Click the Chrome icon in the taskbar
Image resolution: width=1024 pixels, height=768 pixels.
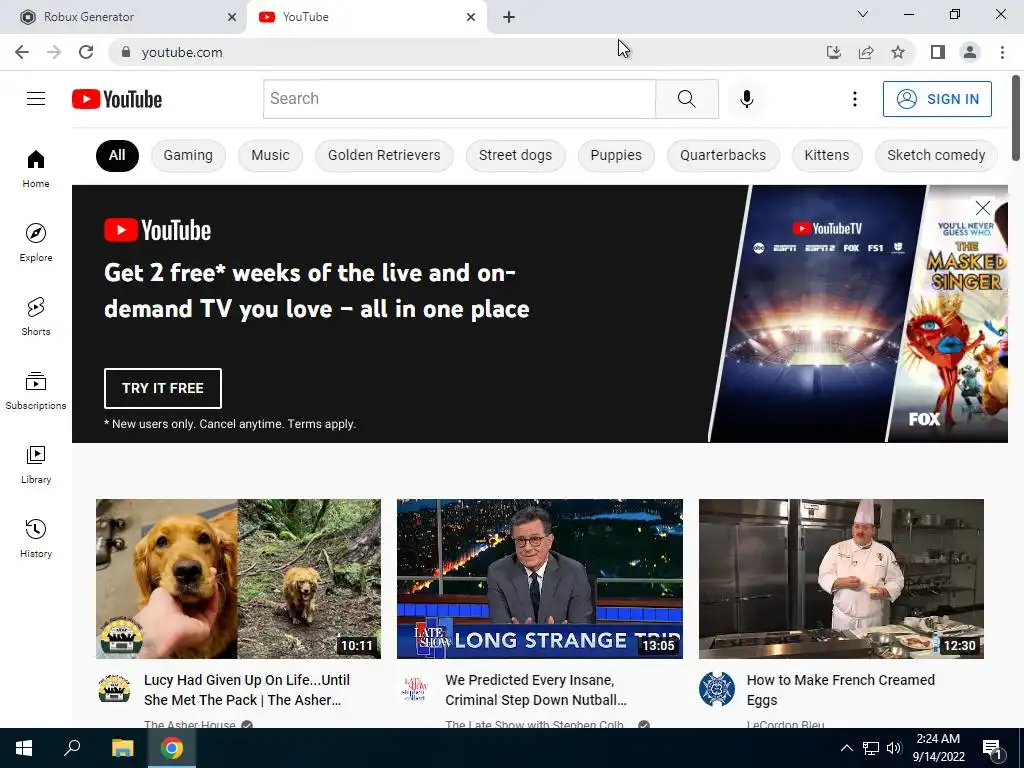(172, 748)
